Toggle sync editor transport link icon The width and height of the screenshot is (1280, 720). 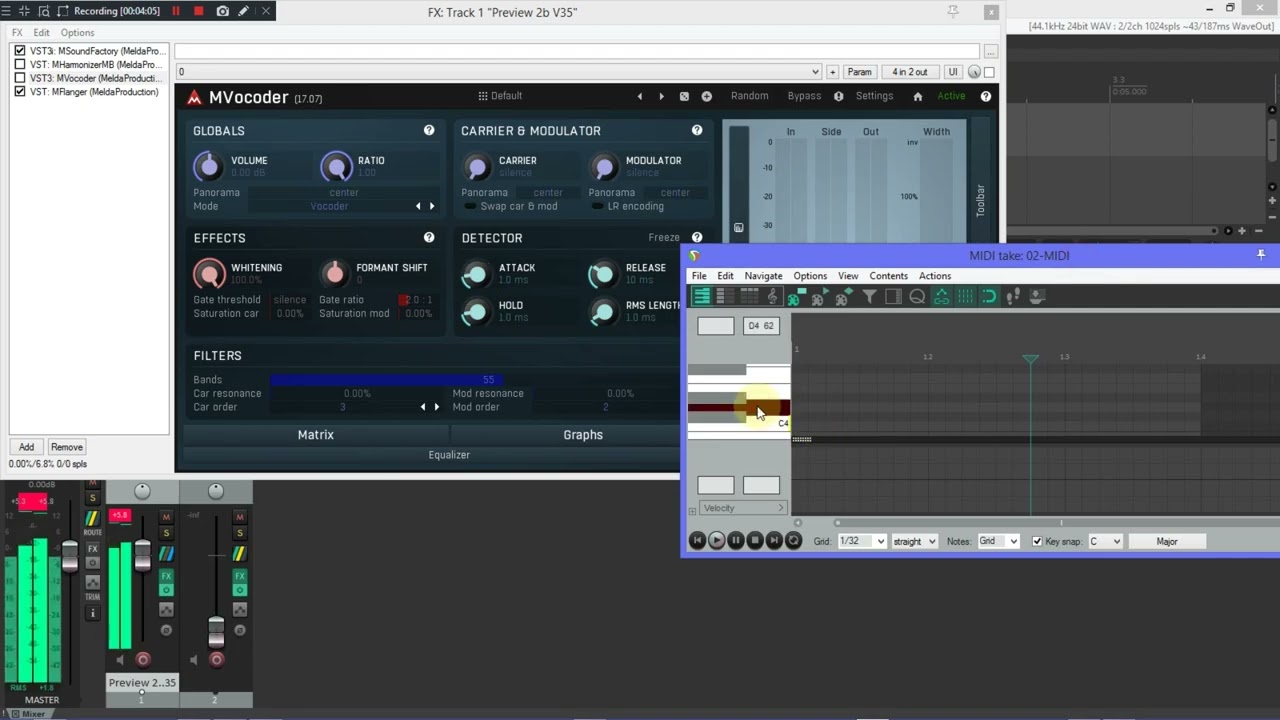point(941,296)
